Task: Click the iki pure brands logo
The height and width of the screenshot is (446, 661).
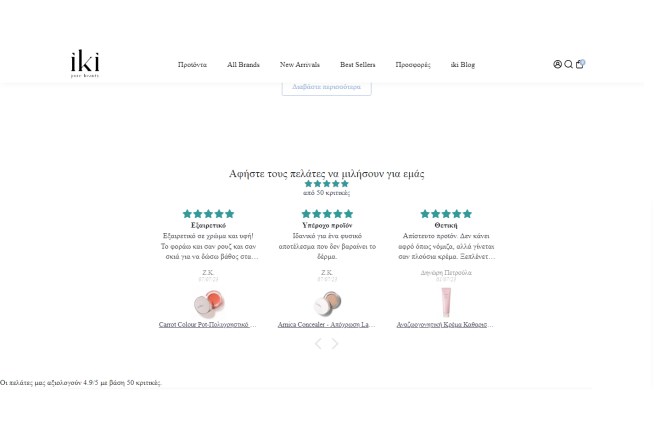Action: pyautogui.click(x=85, y=64)
